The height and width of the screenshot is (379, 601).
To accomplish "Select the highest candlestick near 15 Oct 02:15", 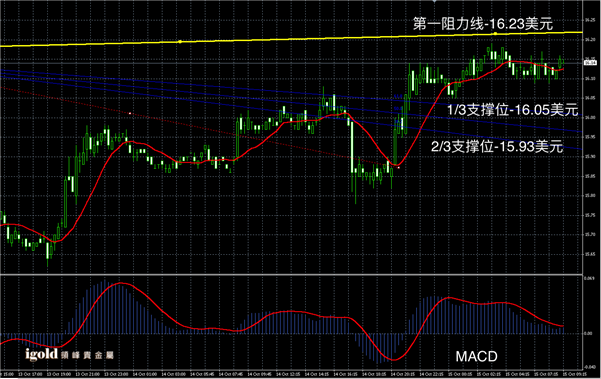I will pos(492,52).
